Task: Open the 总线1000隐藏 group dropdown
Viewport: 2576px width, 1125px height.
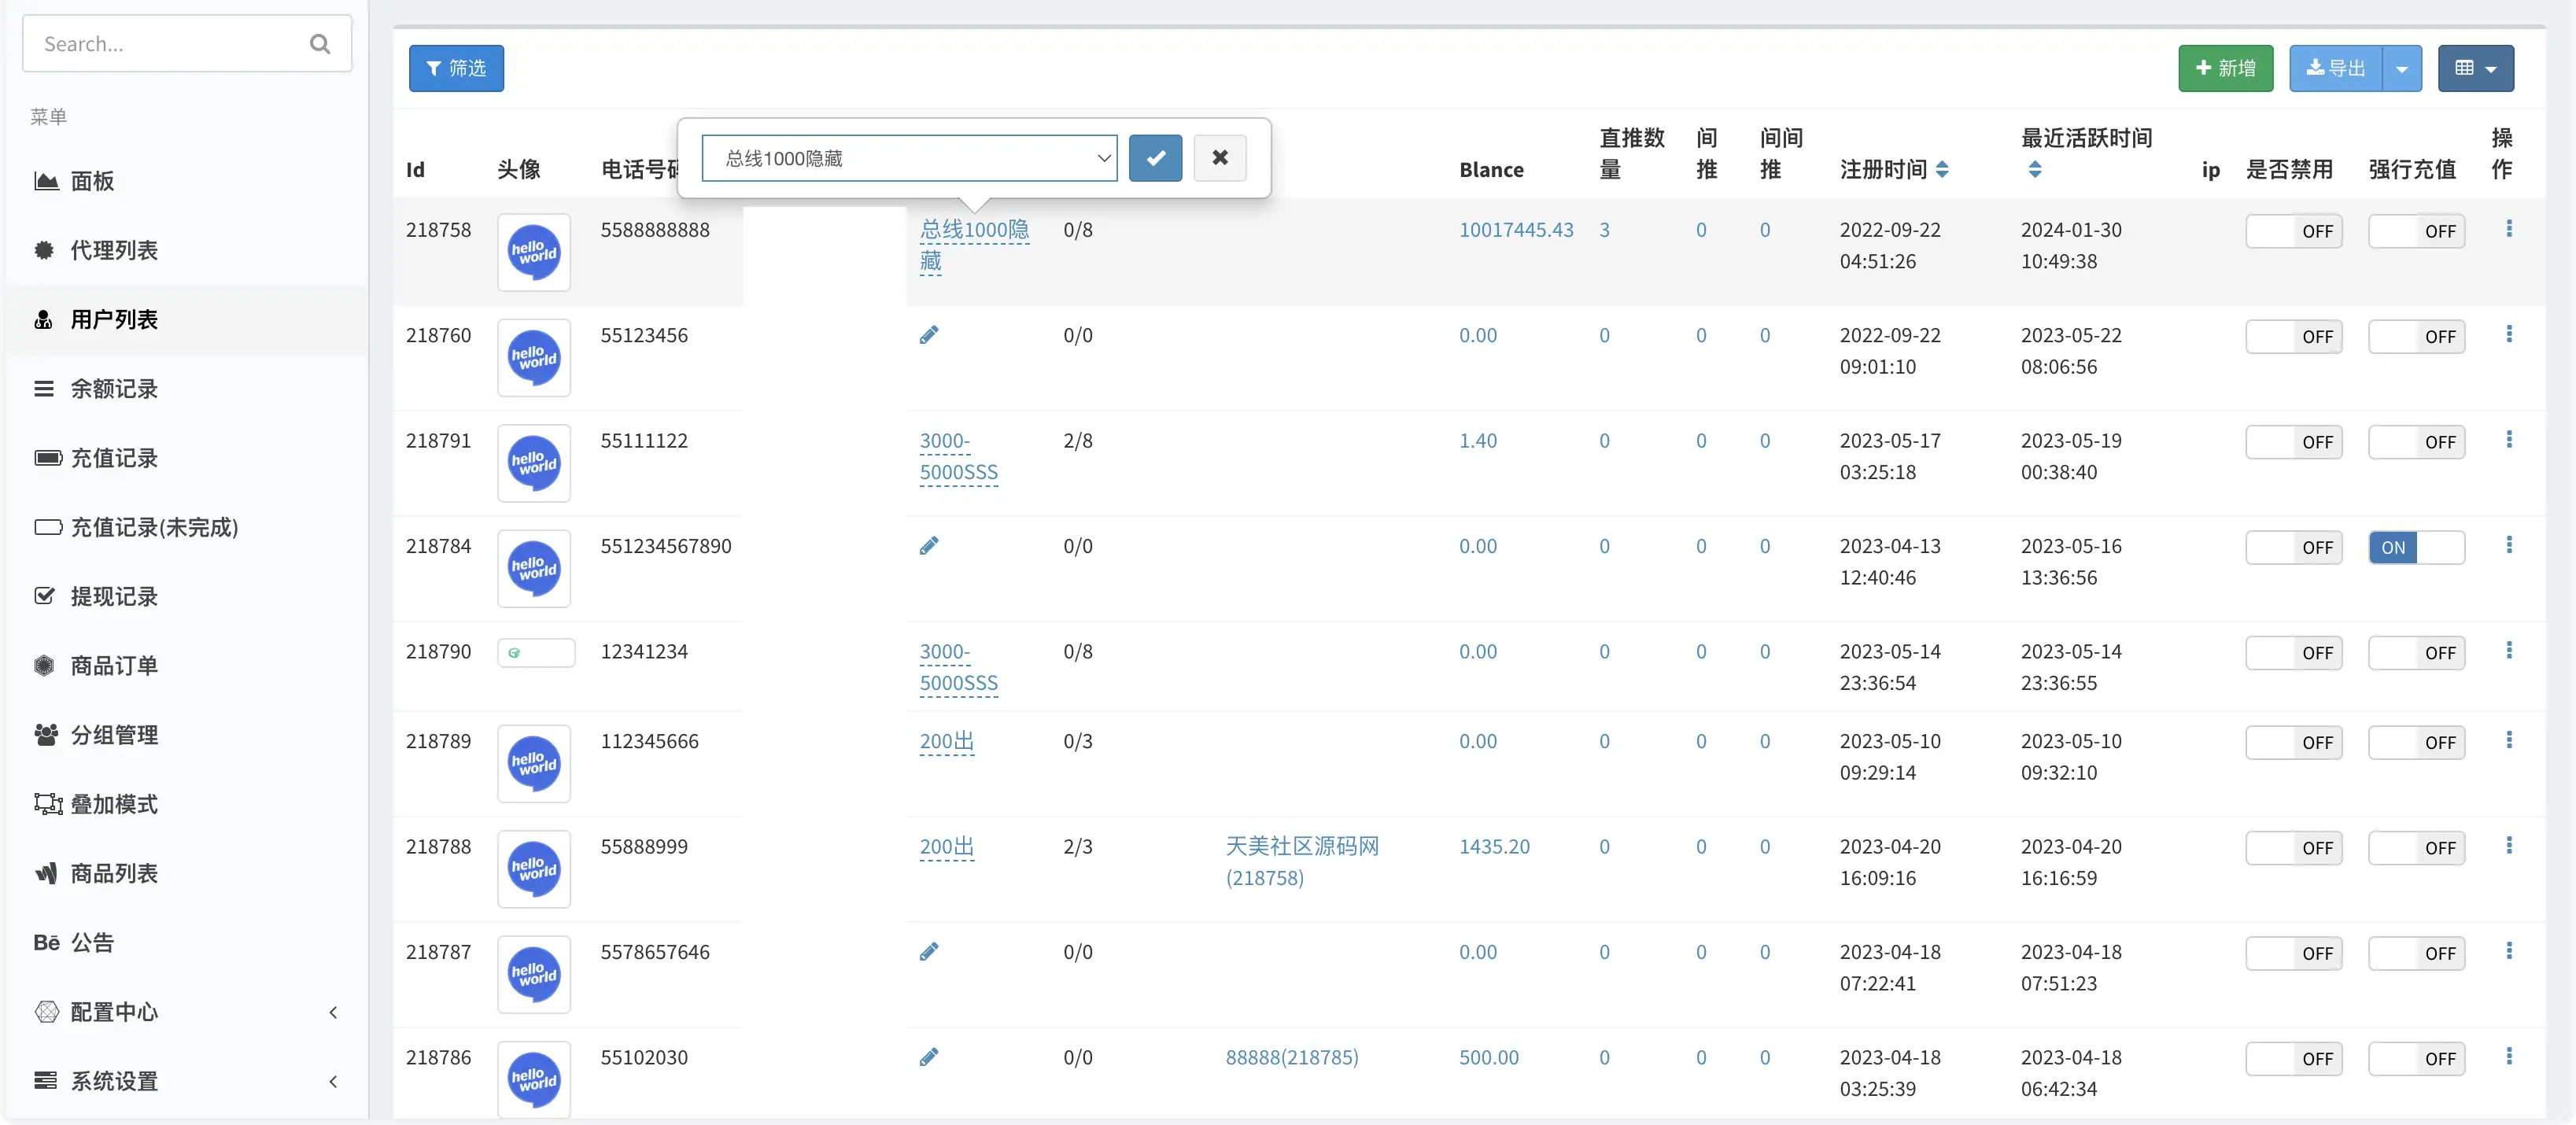Action: pos(909,158)
